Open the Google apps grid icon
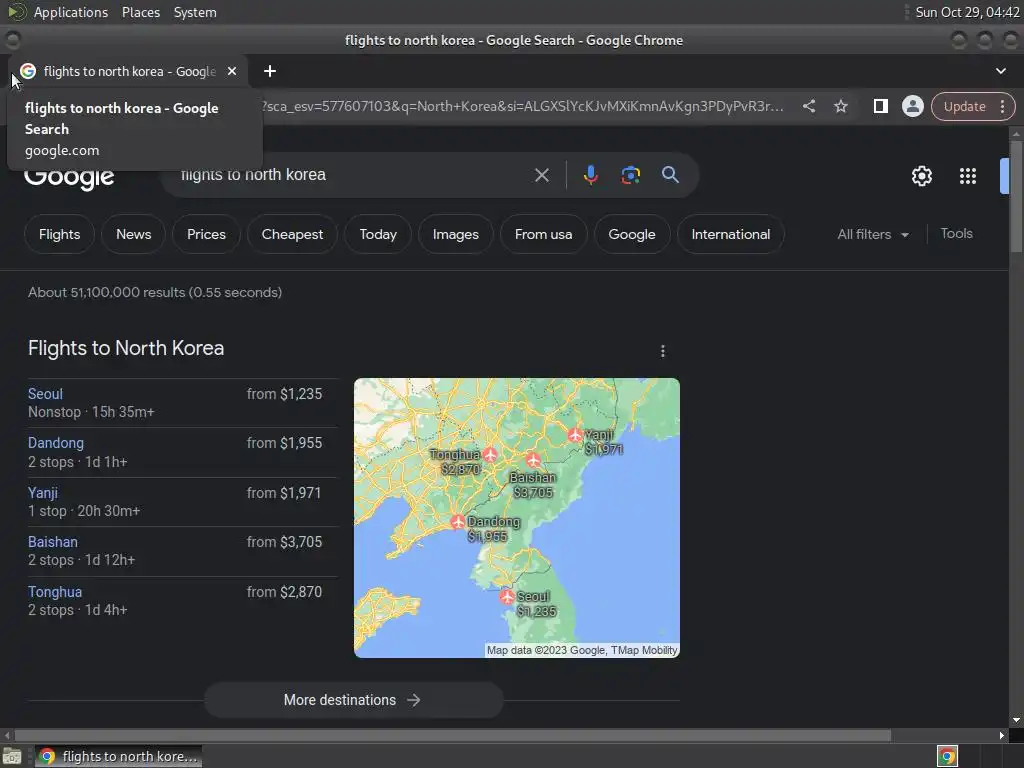 (968, 176)
